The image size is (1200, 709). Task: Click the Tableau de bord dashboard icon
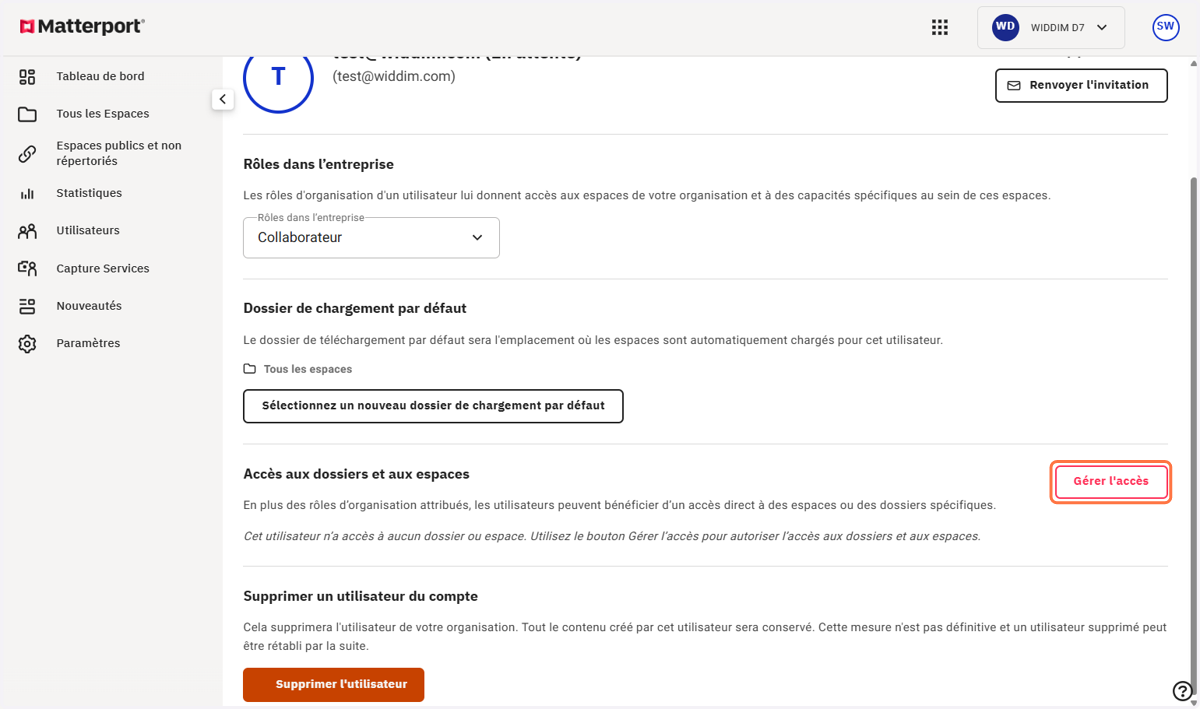click(x=27, y=76)
